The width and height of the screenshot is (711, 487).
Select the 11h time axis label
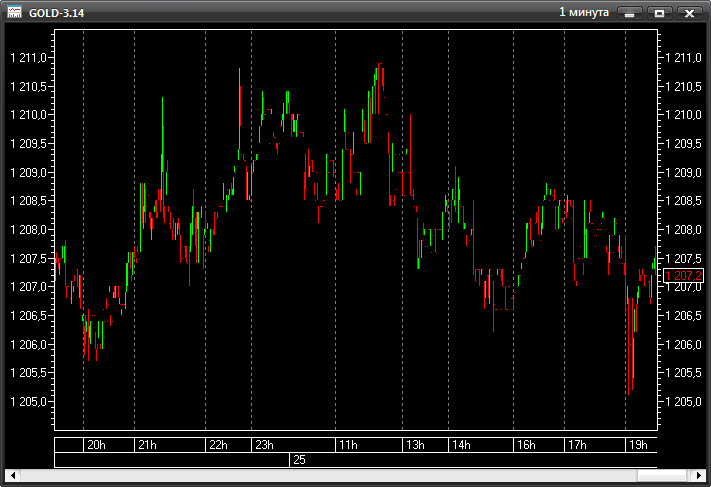point(348,445)
